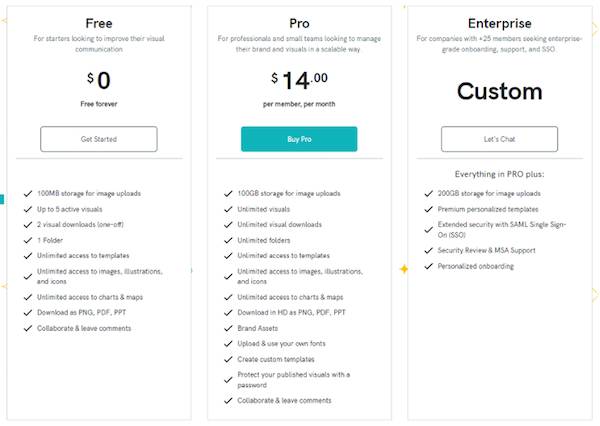This screenshot has width=600, height=426.
Task: Click Security Review & MSA Support feature
Action: pyautogui.click(x=488, y=251)
